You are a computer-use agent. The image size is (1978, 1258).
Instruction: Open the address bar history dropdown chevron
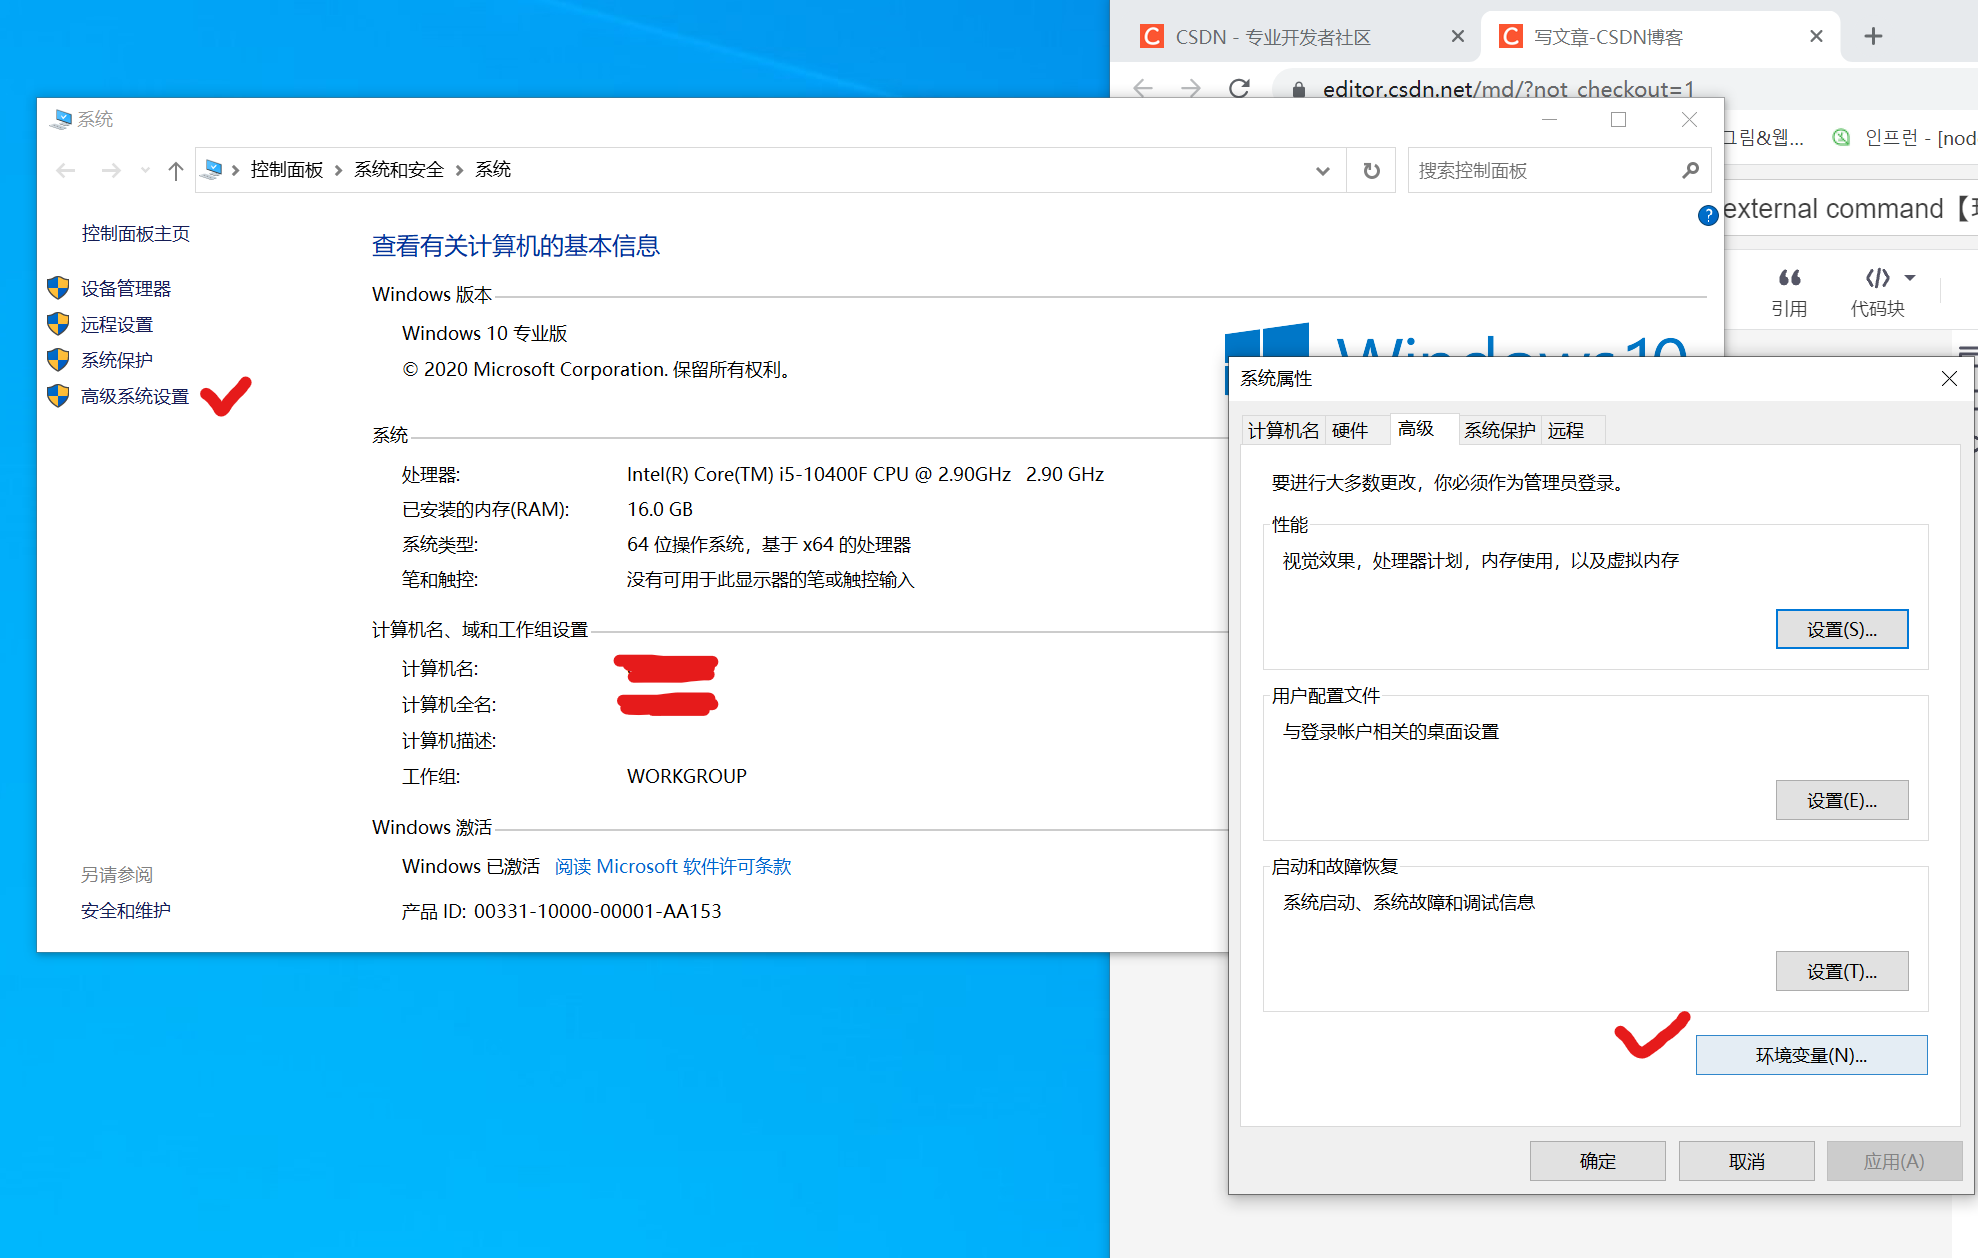tap(1323, 170)
